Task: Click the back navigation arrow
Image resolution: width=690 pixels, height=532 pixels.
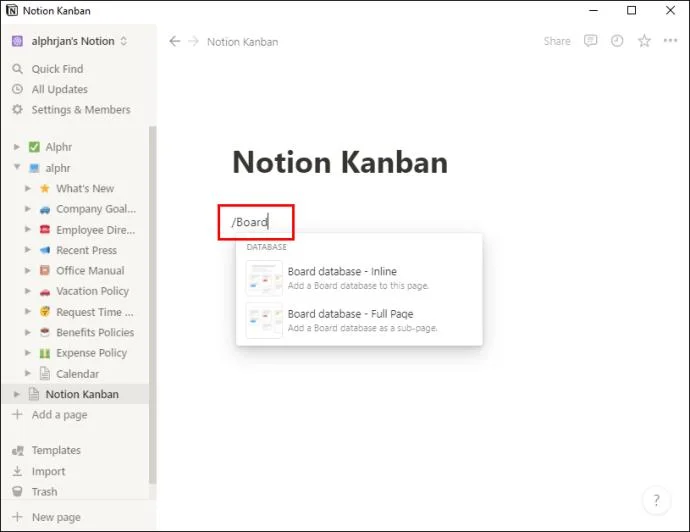Action: tap(175, 41)
